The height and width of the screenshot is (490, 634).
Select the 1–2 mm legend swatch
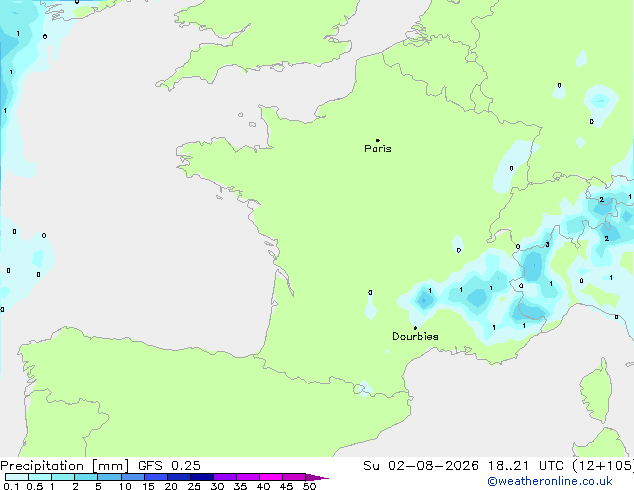[x=63, y=477]
